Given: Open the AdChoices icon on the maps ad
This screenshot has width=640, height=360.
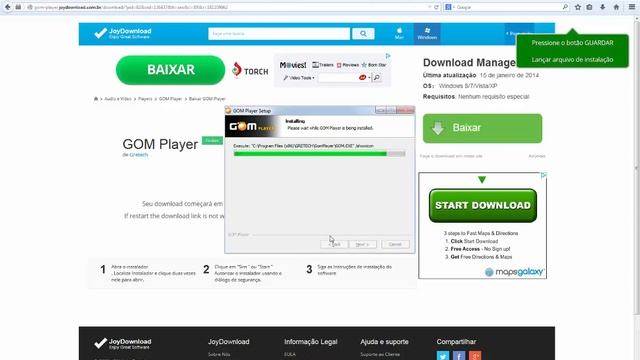Looking at the screenshot, I should click(543, 175).
